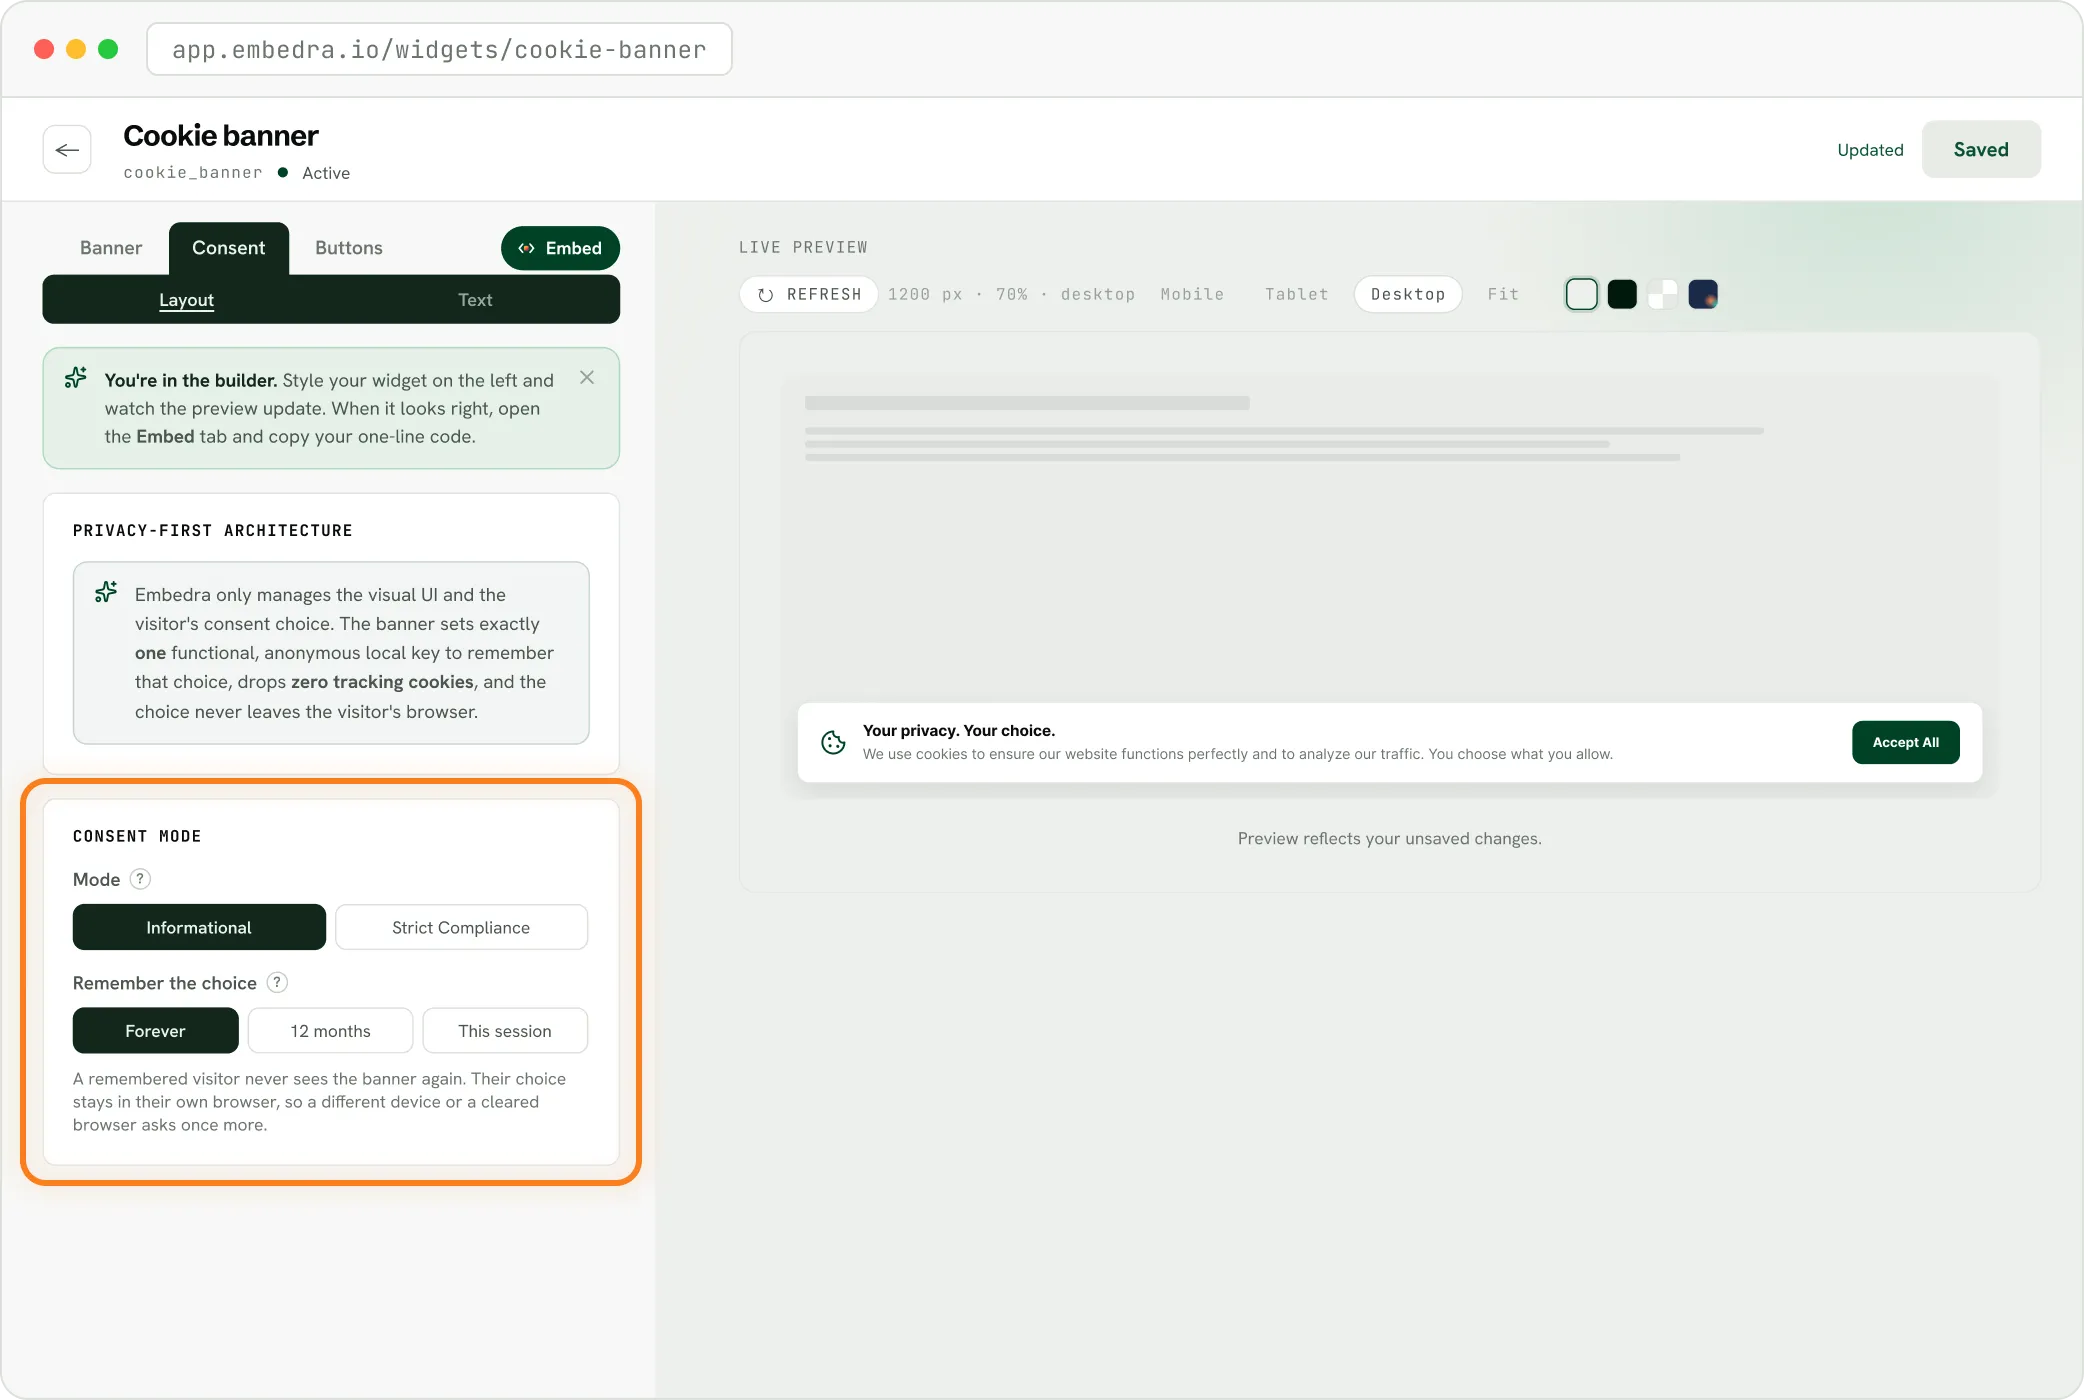Click the sparkle icon in privacy note
Image resolution: width=2084 pixels, height=1400 pixels.
pos(106,592)
